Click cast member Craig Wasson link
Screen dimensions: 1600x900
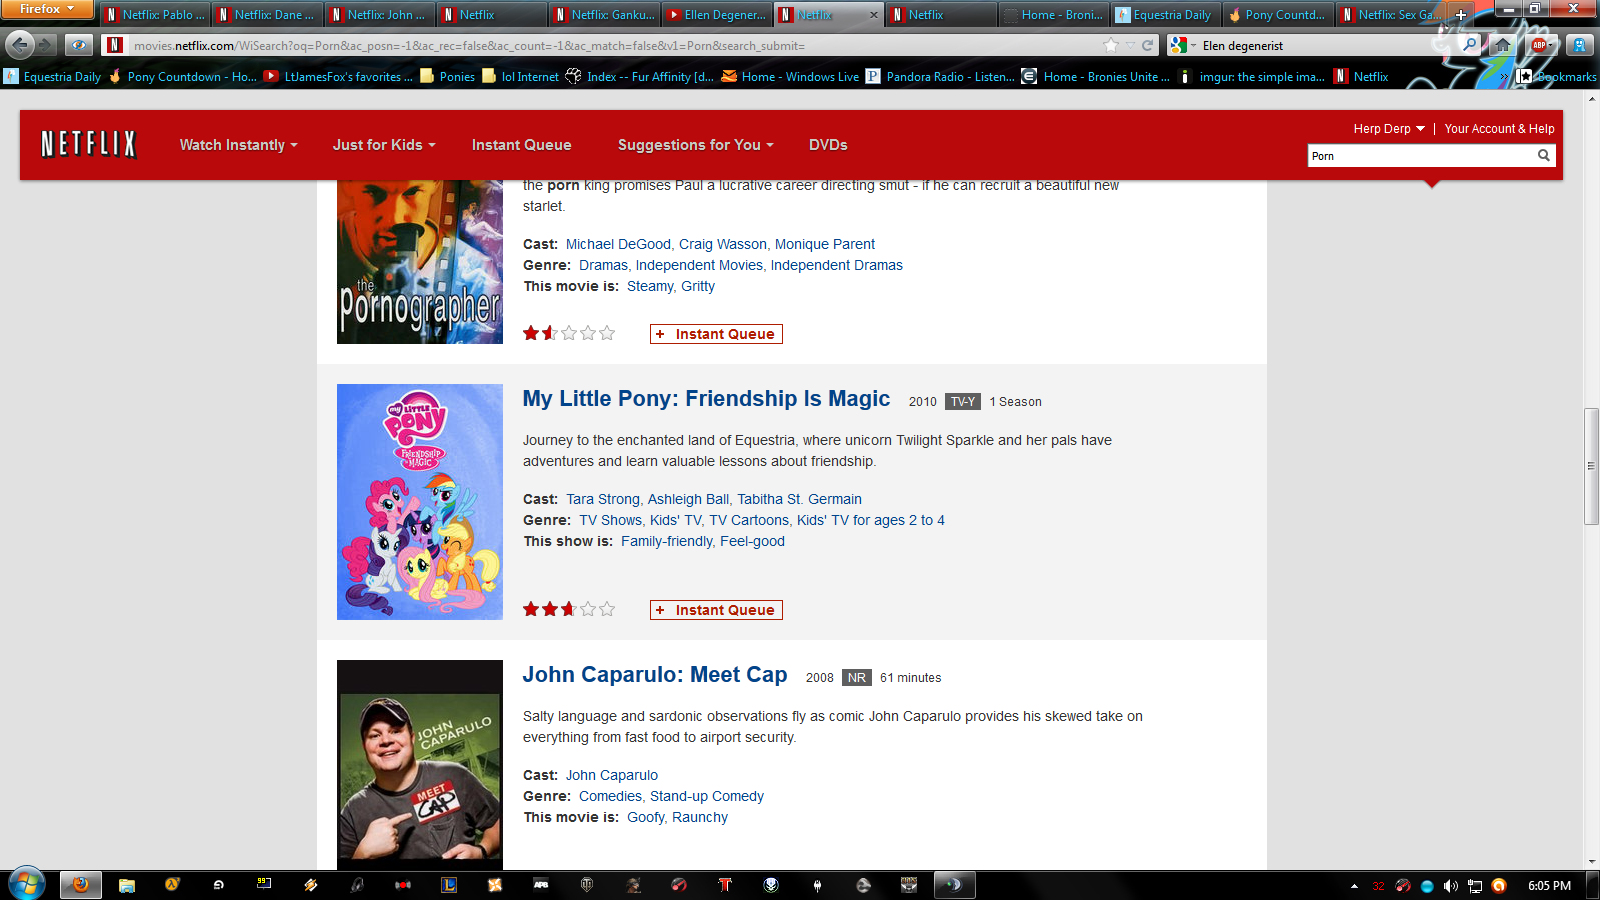click(x=723, y=244)
